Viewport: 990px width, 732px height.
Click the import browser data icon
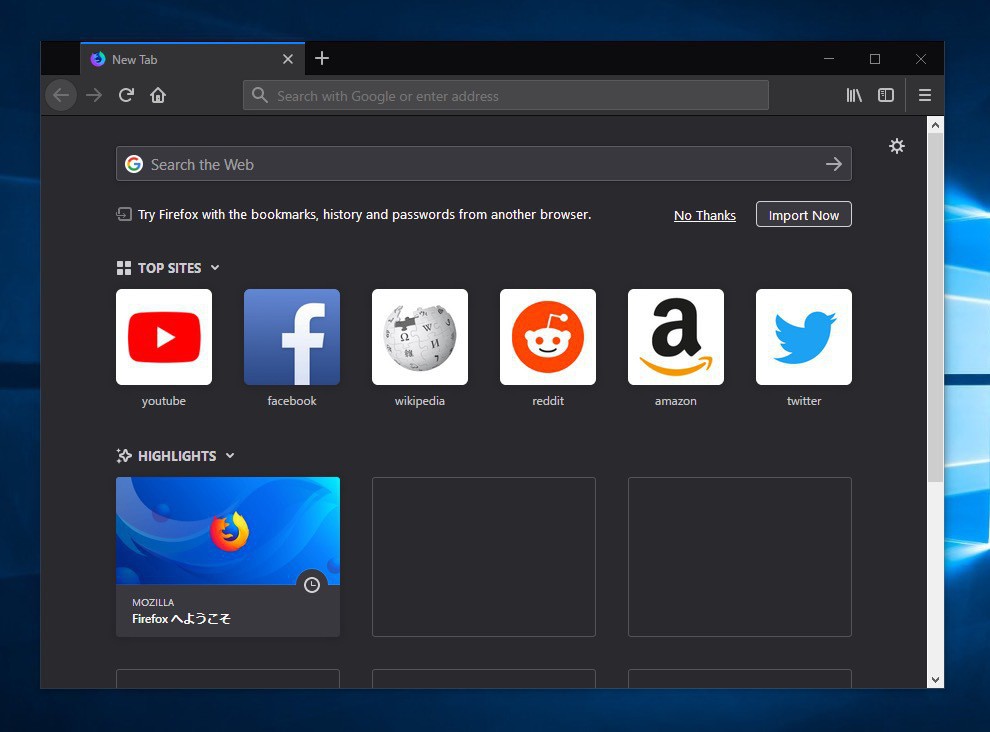pyautogui.click(x=124, y=215)
